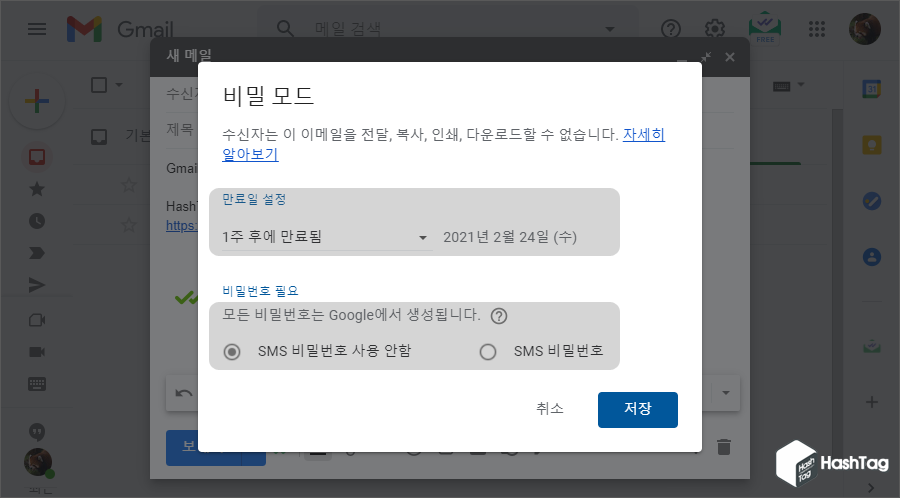Open the mail tracker side panel icon
The height and width of the screenshot is (498, 900).
coord(871,346)
